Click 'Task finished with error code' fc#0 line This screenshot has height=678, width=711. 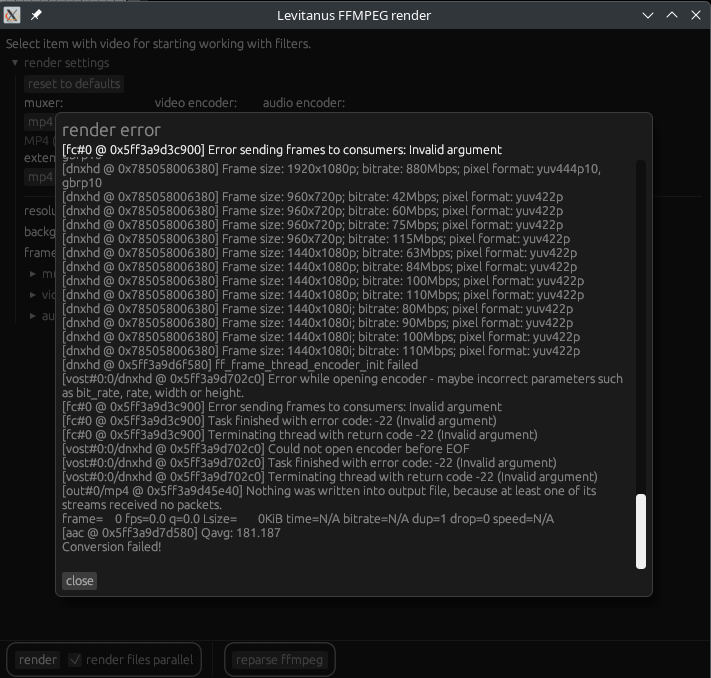(x=279, y=420)
